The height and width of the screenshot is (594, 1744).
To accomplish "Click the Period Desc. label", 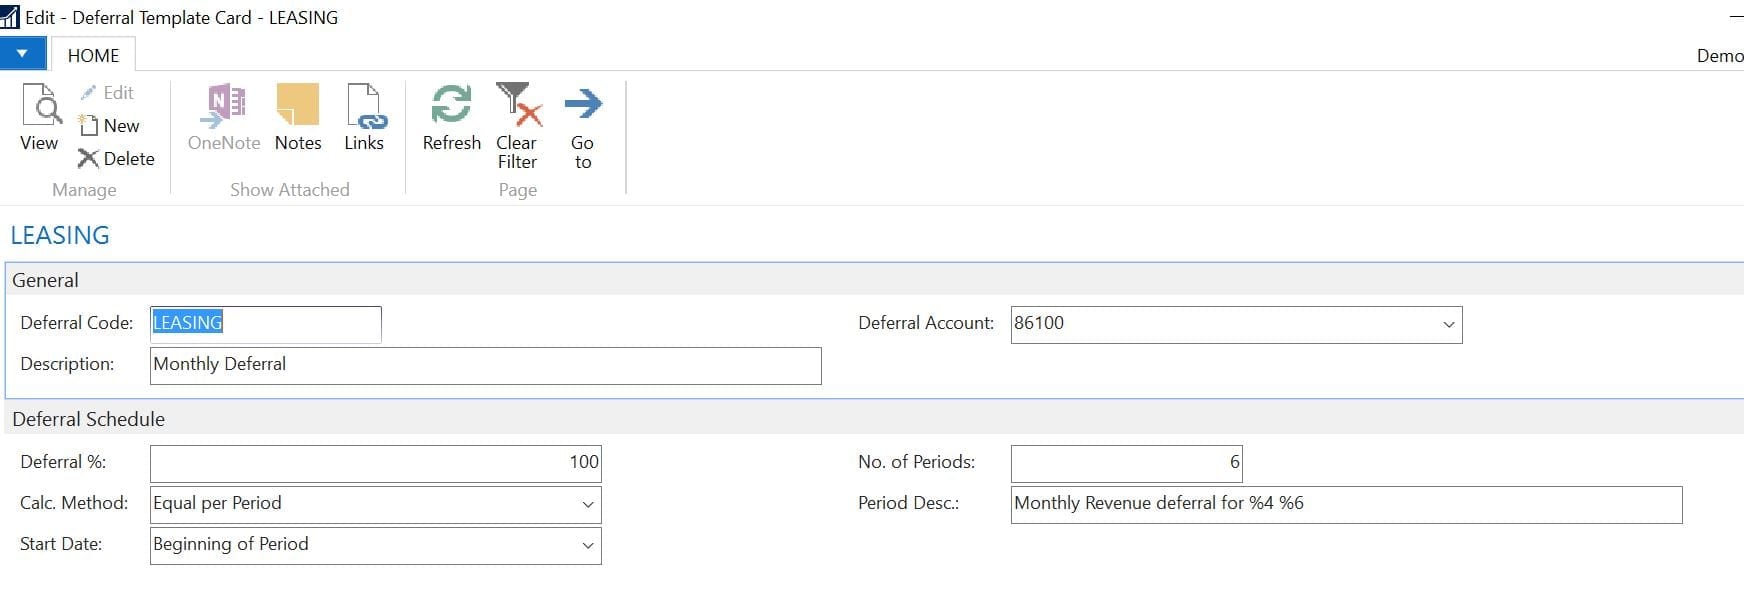I will click(908, 503).
